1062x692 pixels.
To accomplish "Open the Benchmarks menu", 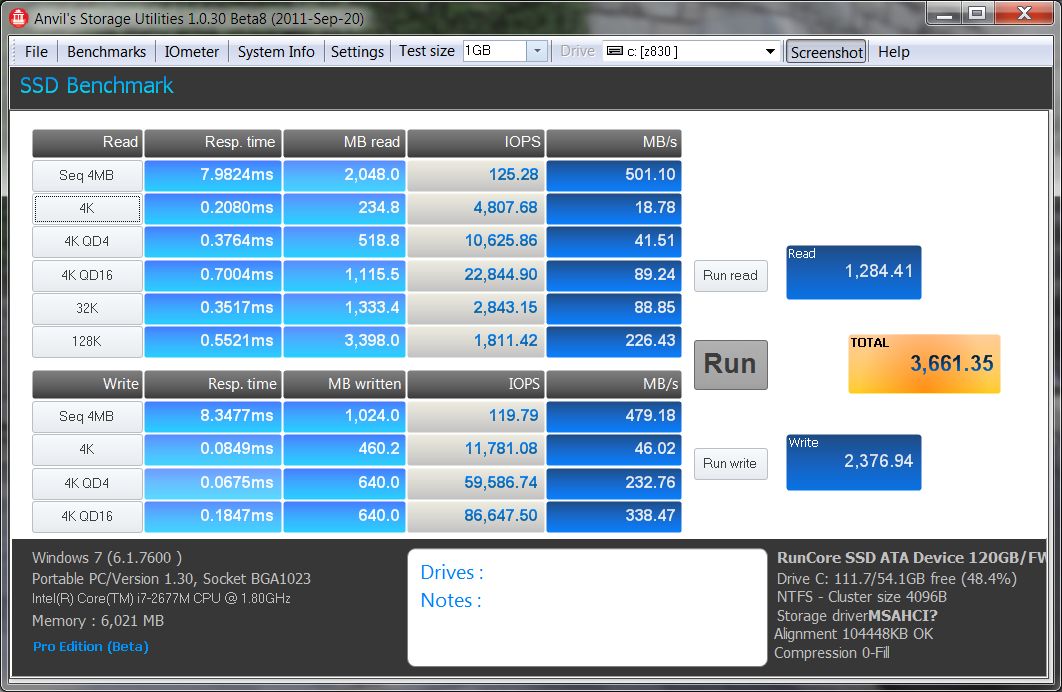I will pyautogui.click(x=106, y=52).
